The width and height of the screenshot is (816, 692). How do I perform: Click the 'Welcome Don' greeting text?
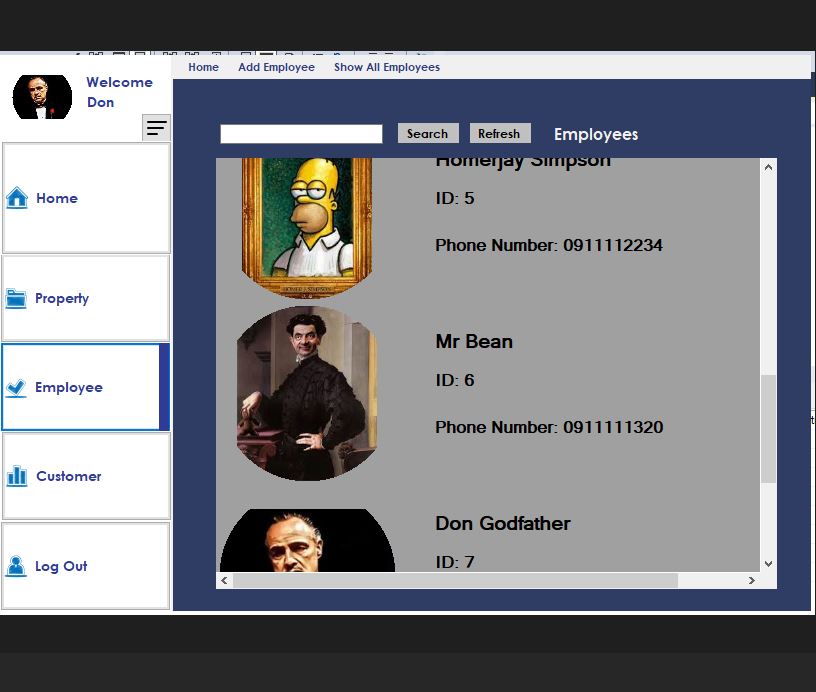[119, 92]
